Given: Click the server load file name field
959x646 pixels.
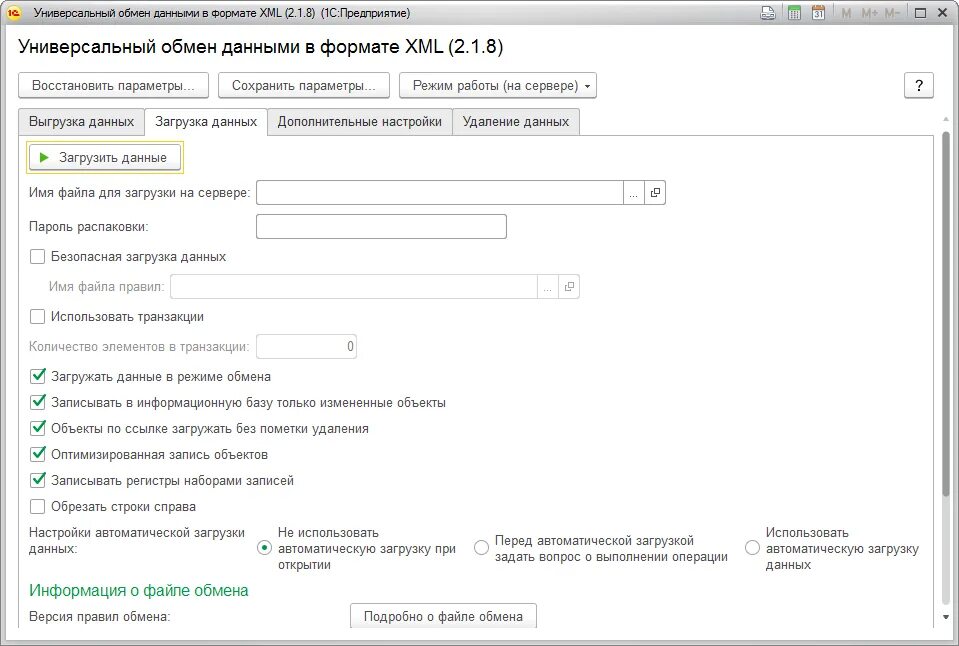Looking at the screenshot, I should click(440, 193).
